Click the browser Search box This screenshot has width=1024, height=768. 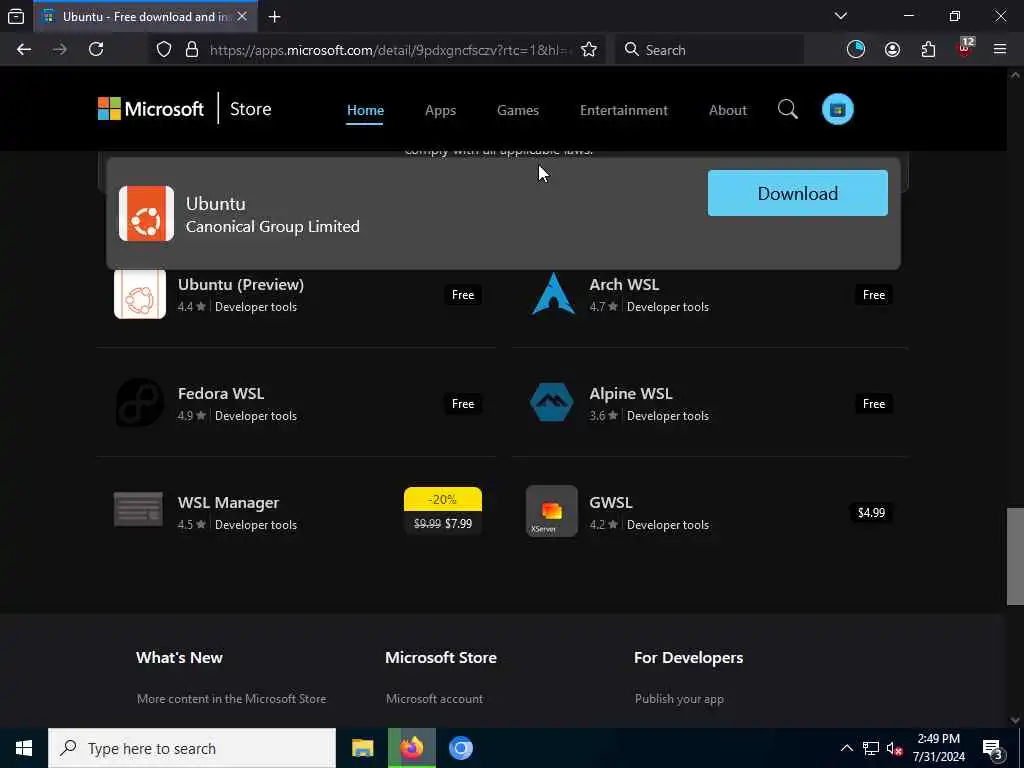pyautogui.click(x=709, y=50)
